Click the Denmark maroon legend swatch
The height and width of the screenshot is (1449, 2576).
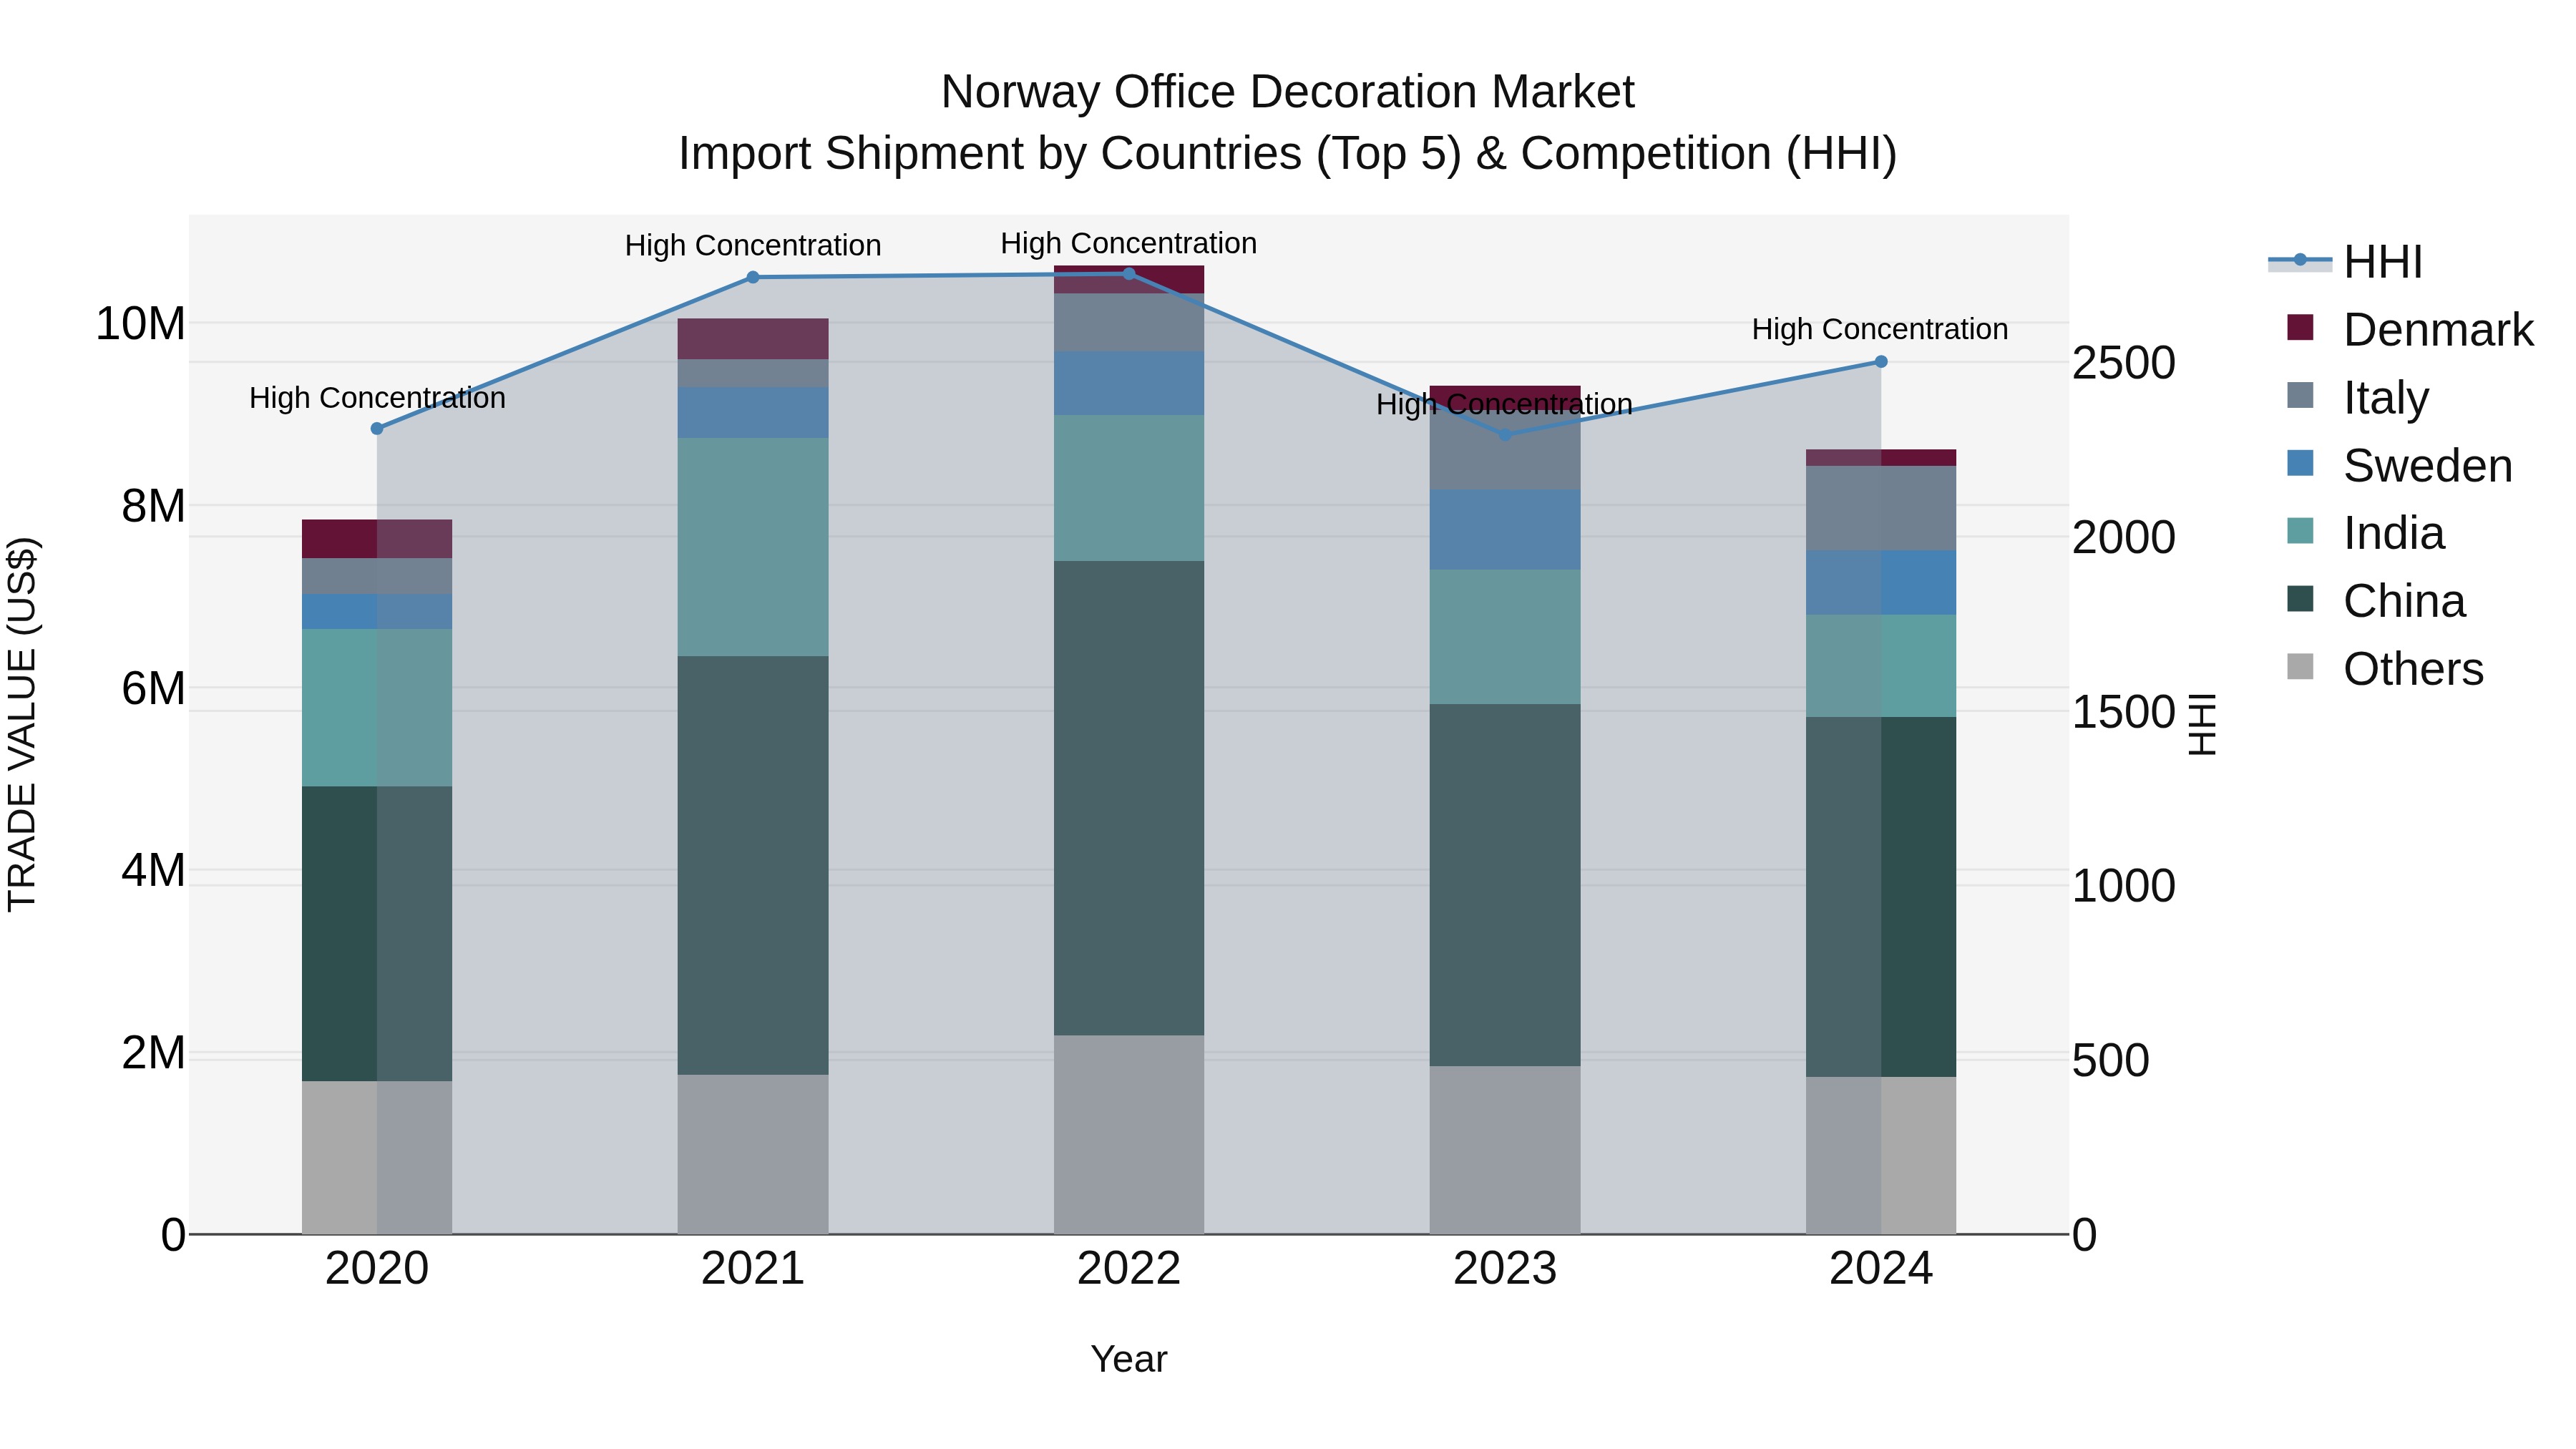2300,327
